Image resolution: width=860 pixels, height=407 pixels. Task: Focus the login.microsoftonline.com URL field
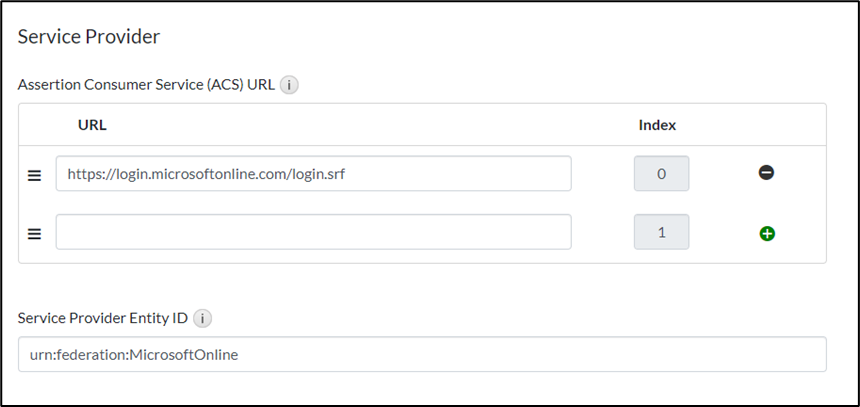[313, 173]
